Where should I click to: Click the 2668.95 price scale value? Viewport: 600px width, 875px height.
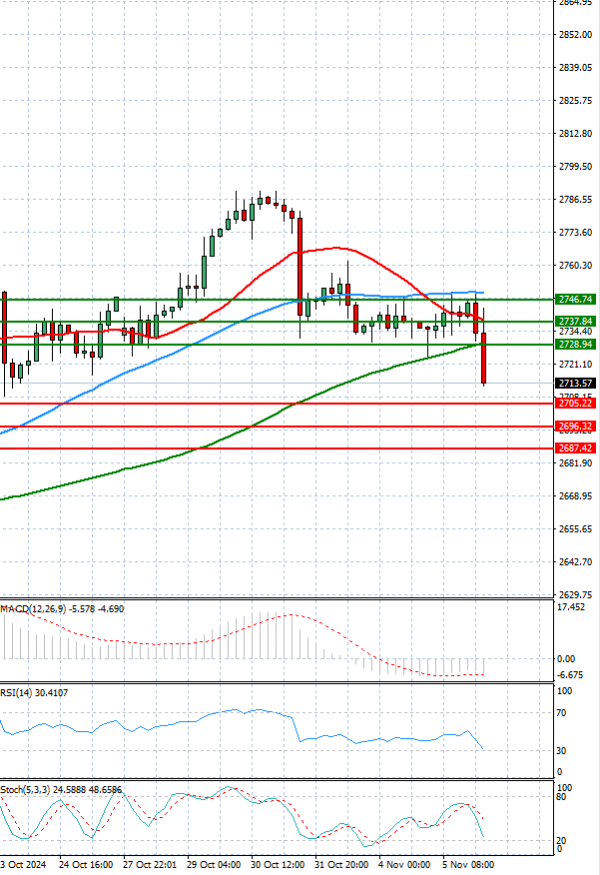pyautogui.click(x=575, y=496)
